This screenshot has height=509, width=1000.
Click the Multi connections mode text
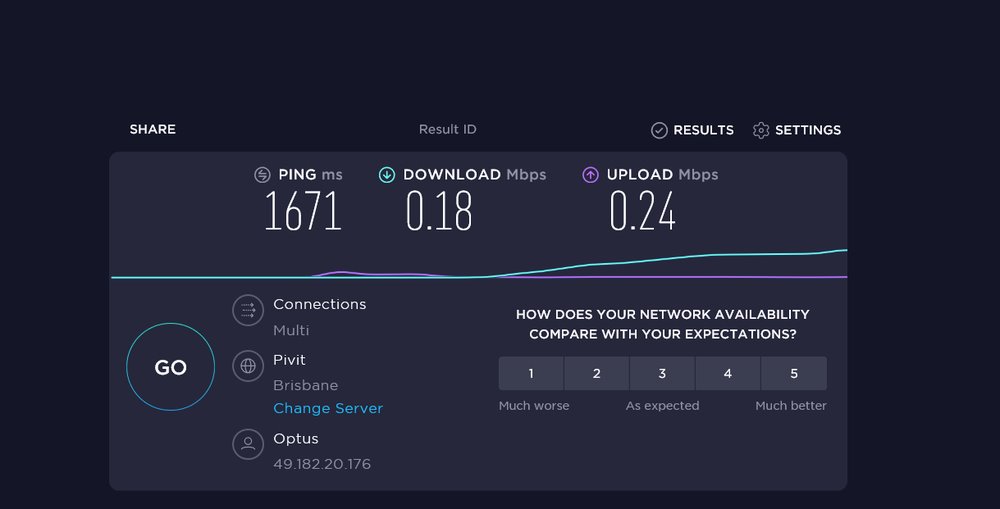(291, 330)
